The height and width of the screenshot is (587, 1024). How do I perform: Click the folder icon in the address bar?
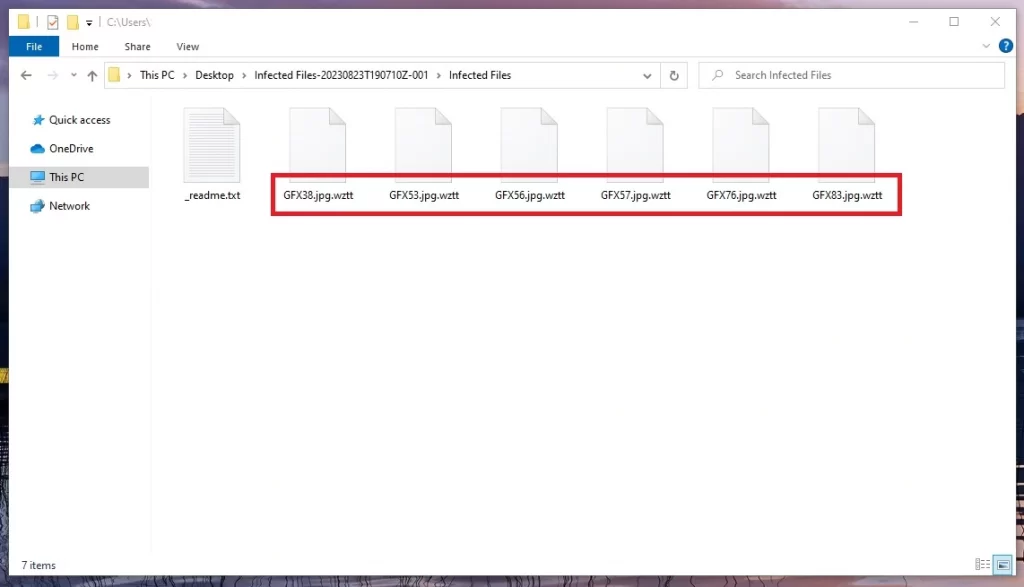[114, 75]
